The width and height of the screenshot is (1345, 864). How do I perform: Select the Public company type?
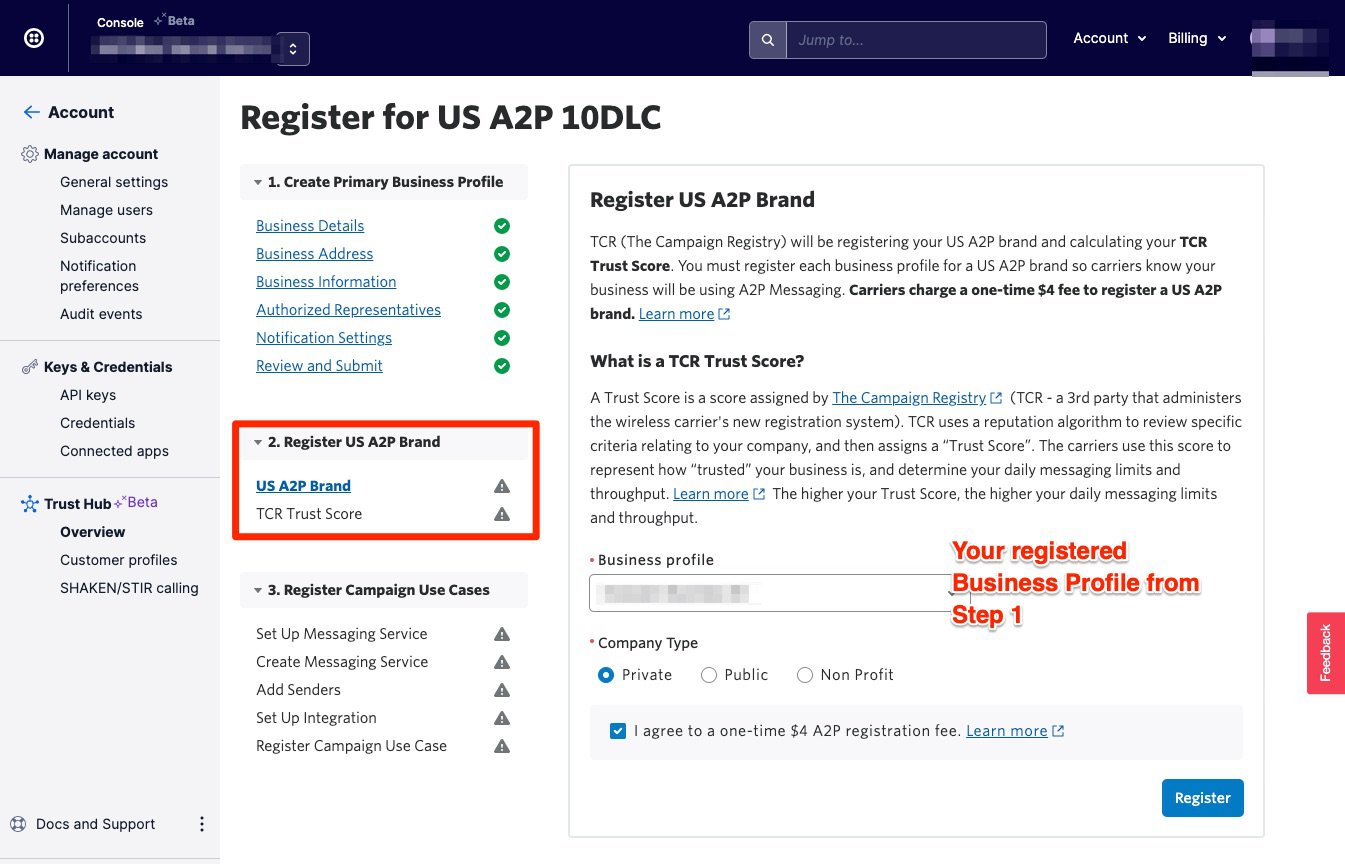coord(708,675)
